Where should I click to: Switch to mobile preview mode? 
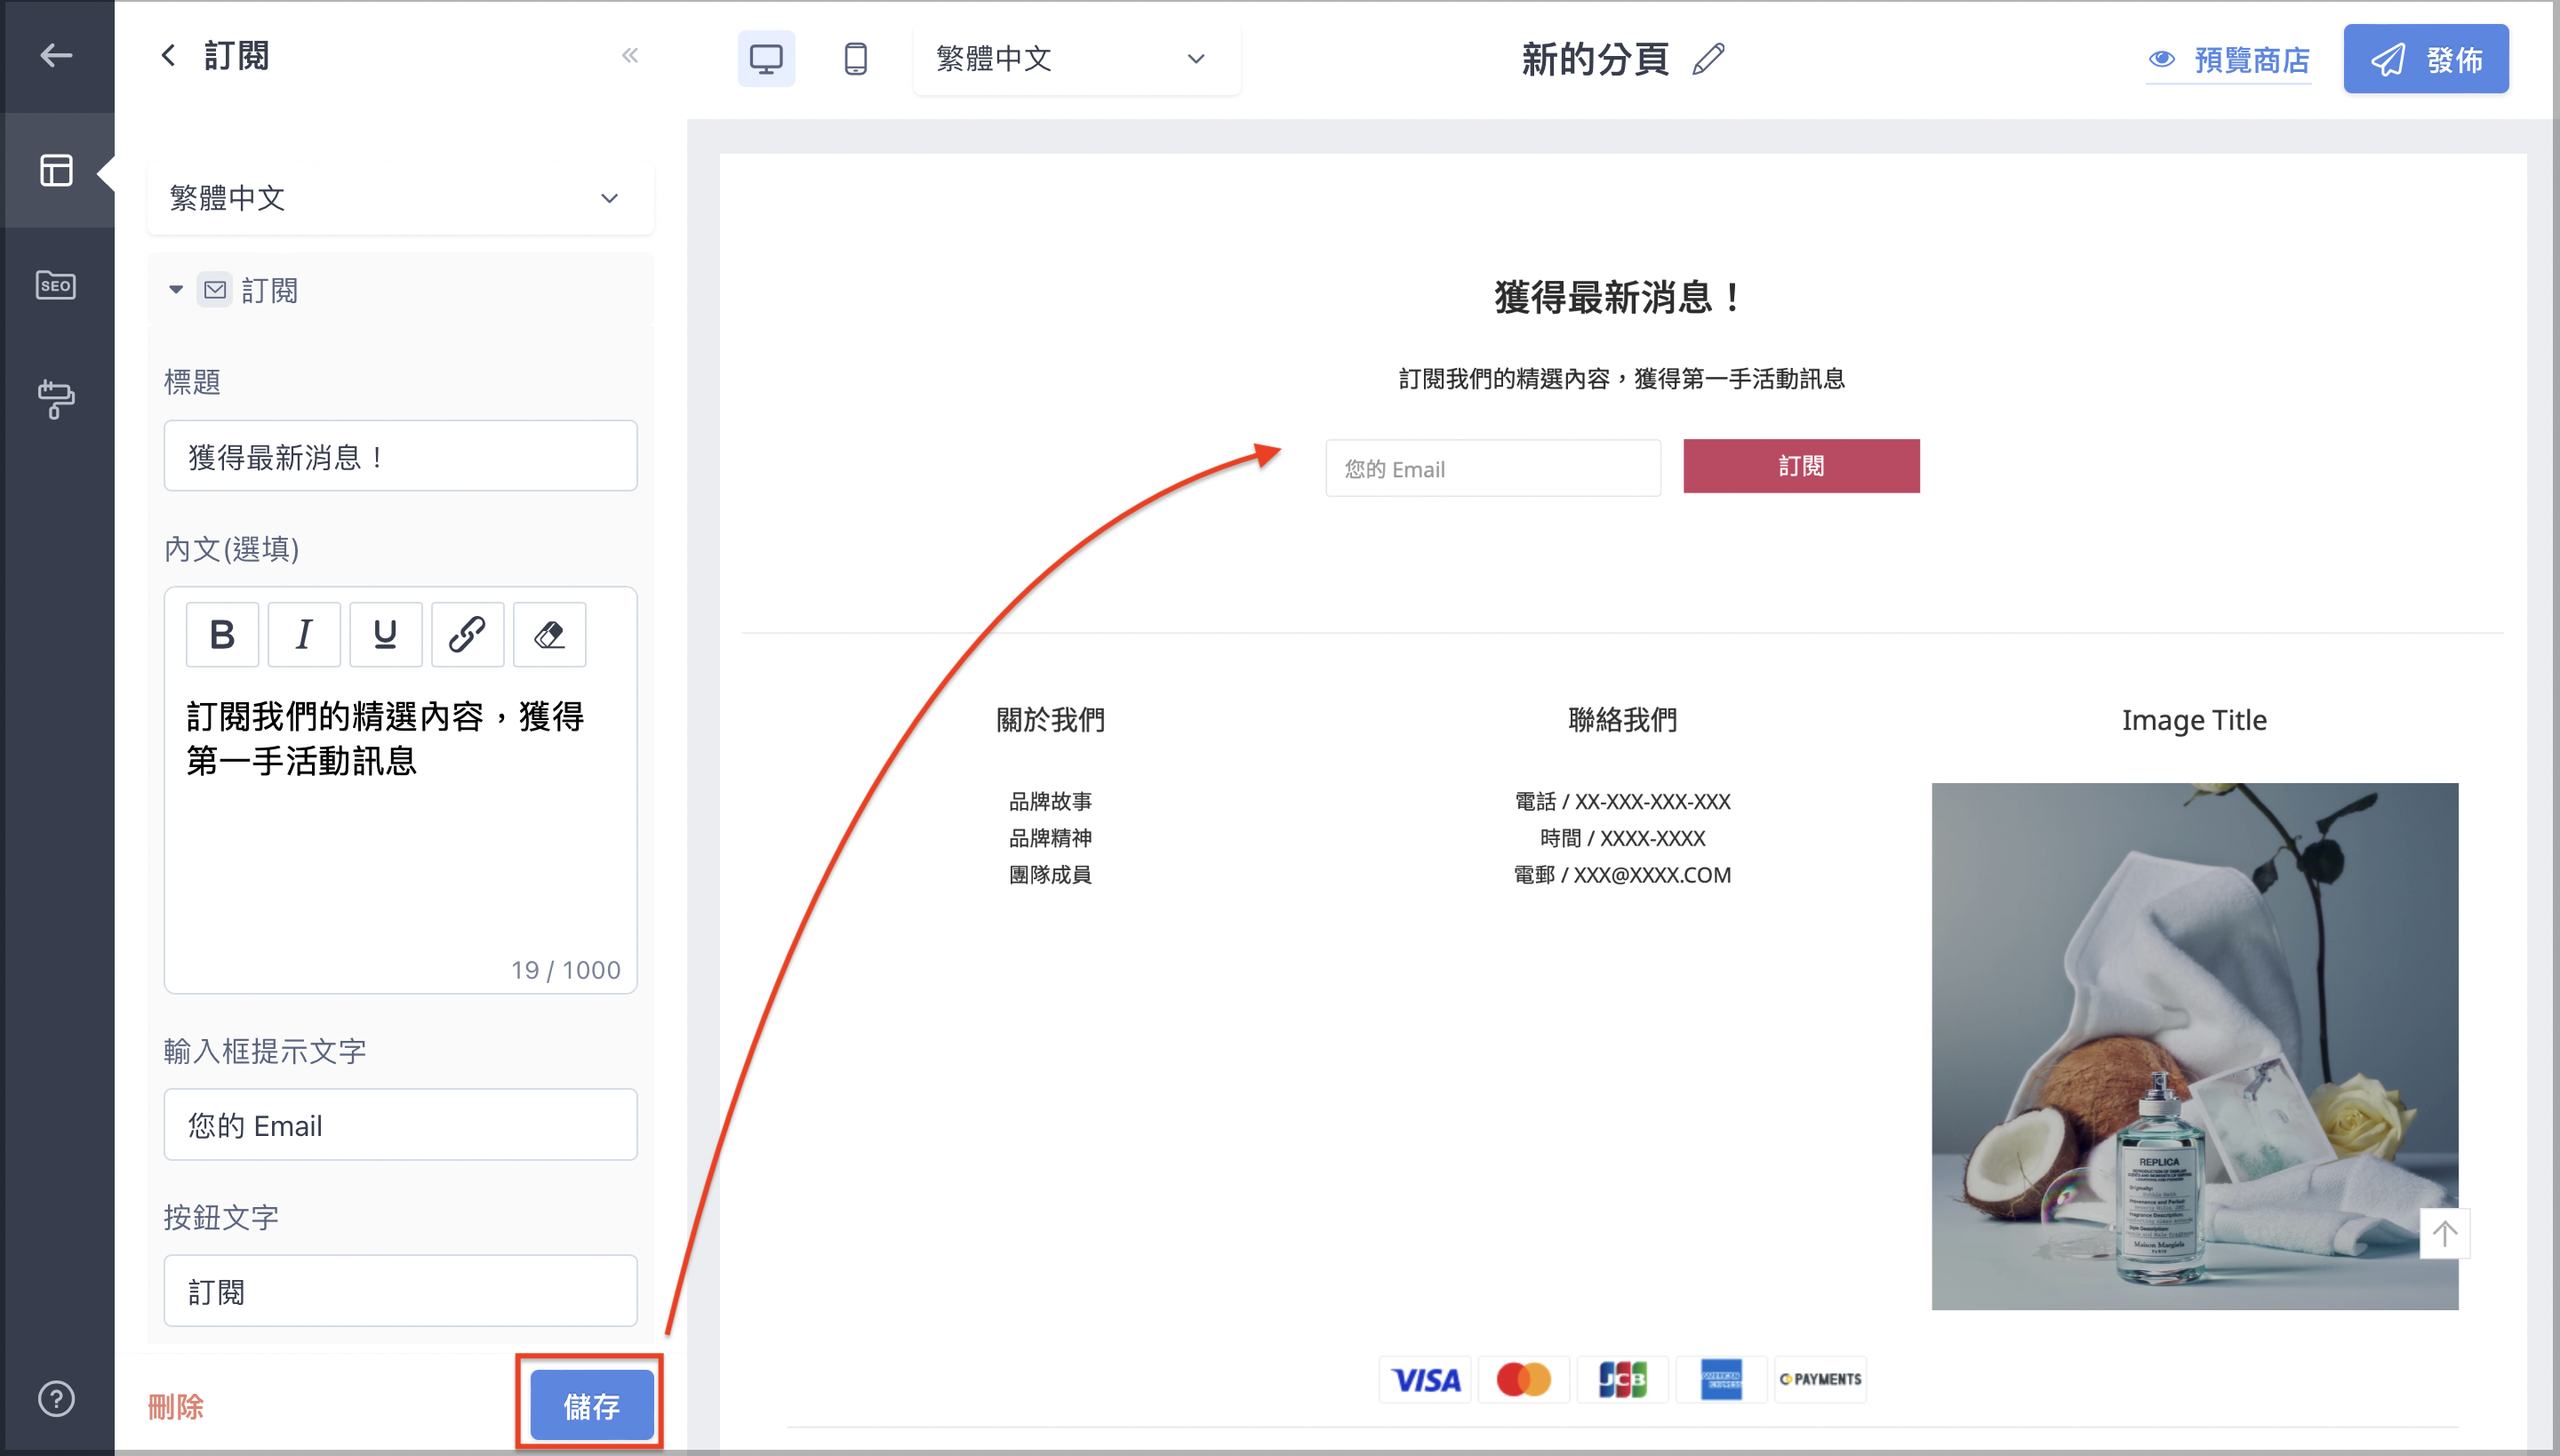(x=855, y=58)
